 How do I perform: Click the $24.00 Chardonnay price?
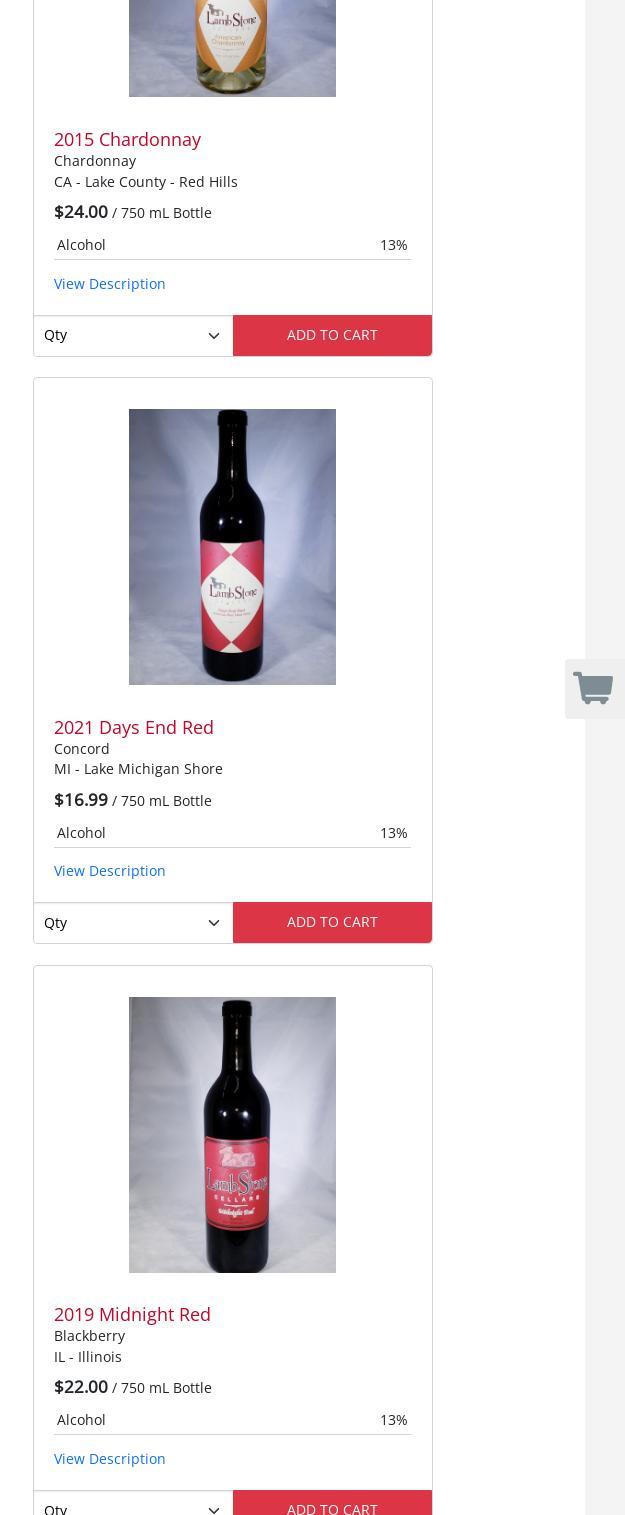(81, 212)
